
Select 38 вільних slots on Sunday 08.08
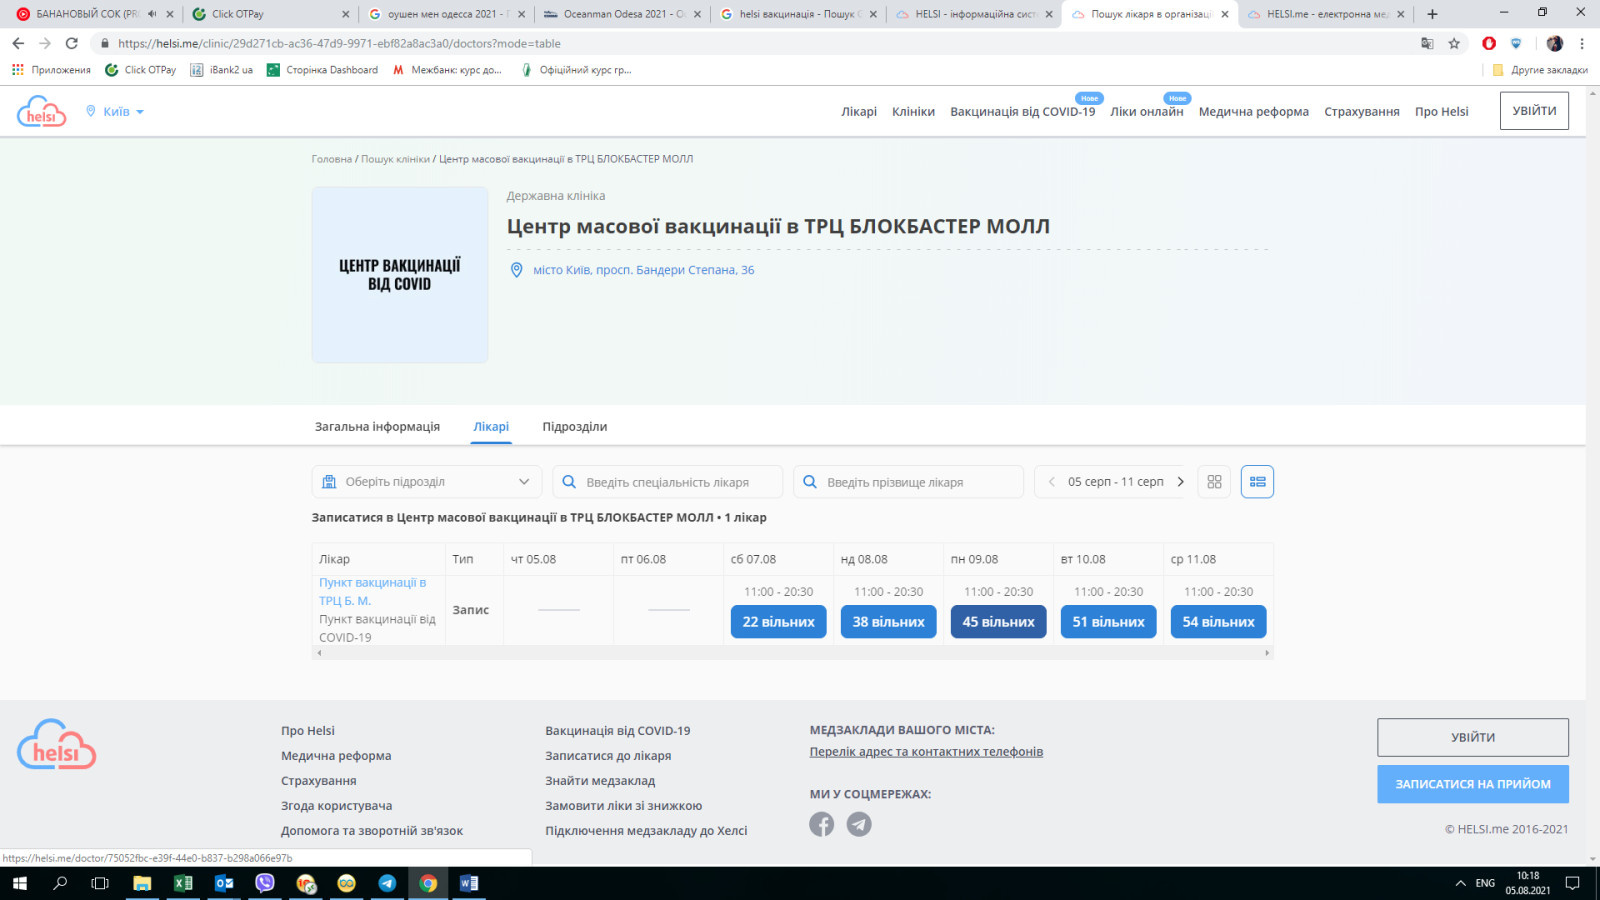point(888,622)
